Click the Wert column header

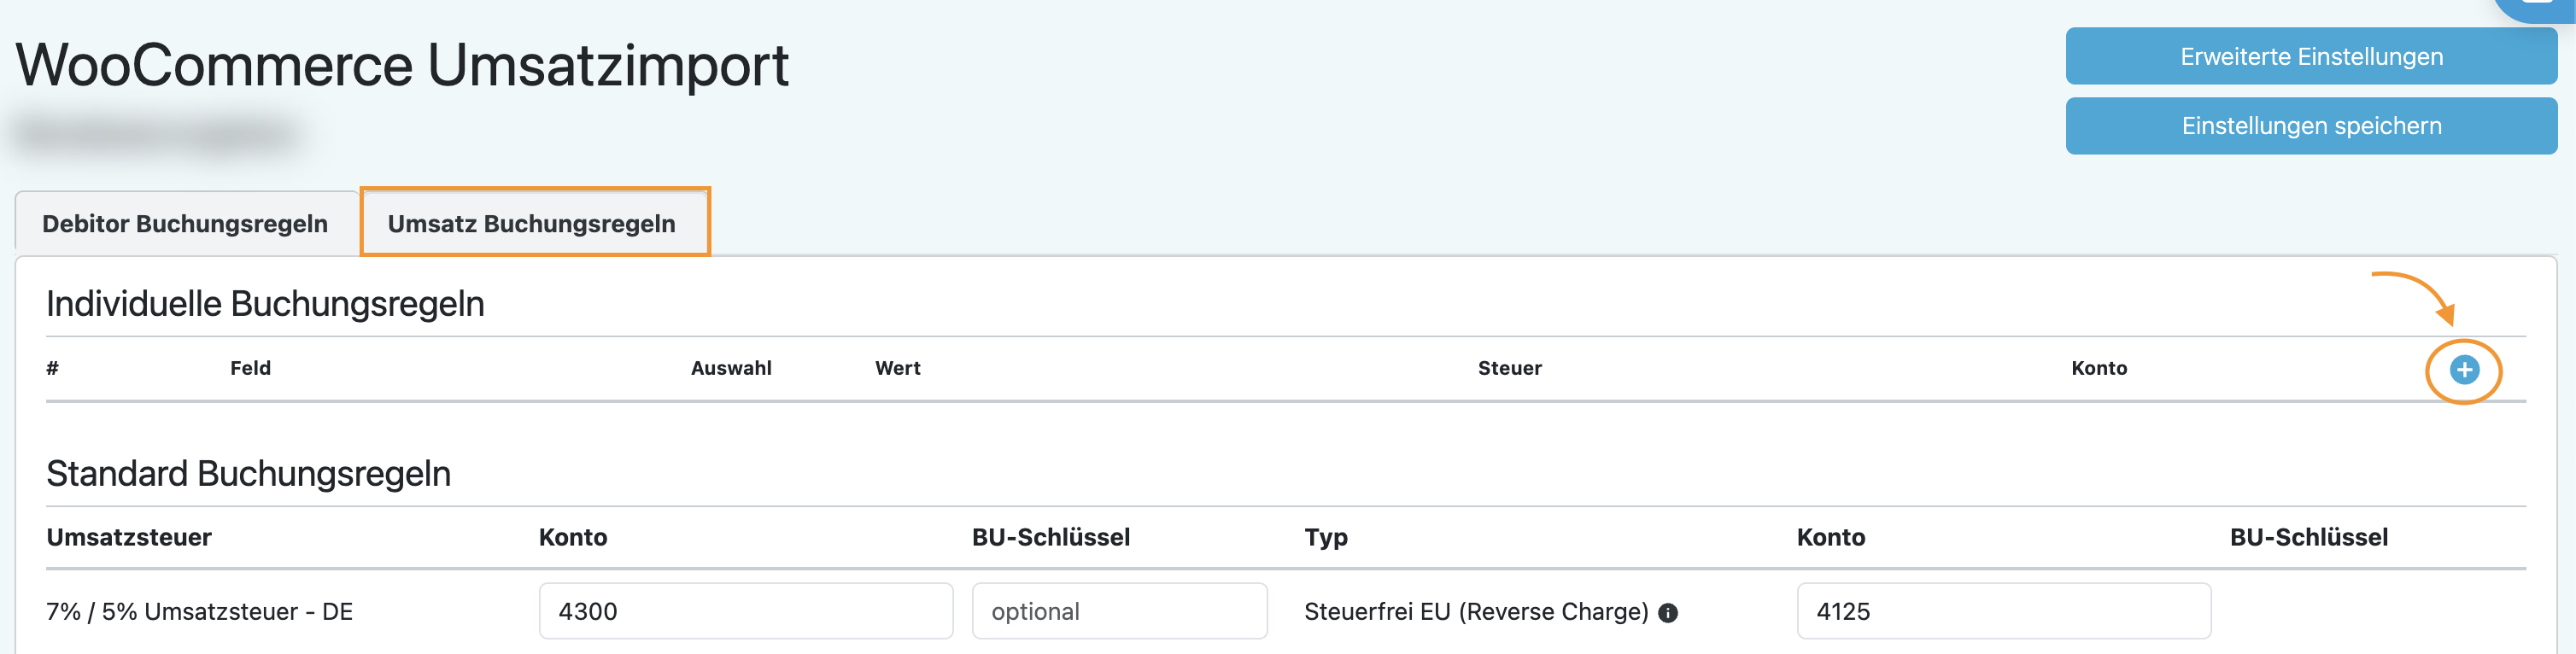click(x=897, y=368)
